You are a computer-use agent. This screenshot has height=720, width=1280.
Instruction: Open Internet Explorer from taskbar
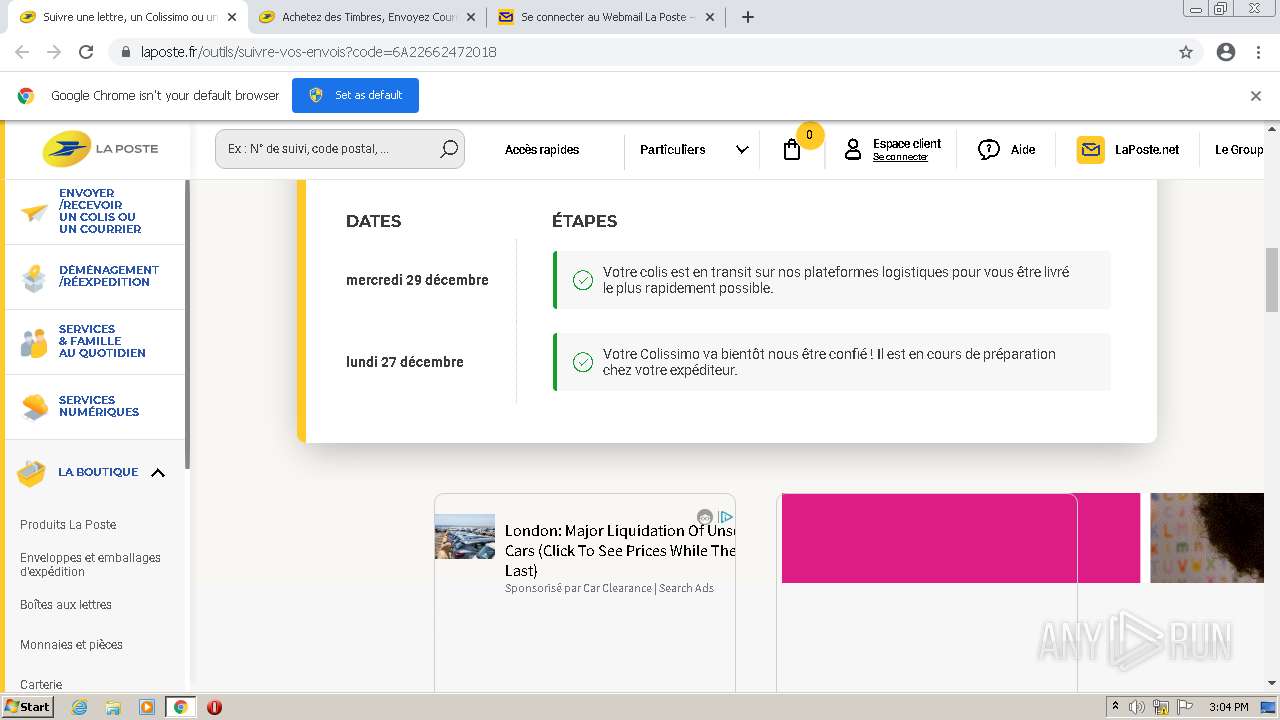(x=79, y=707)
